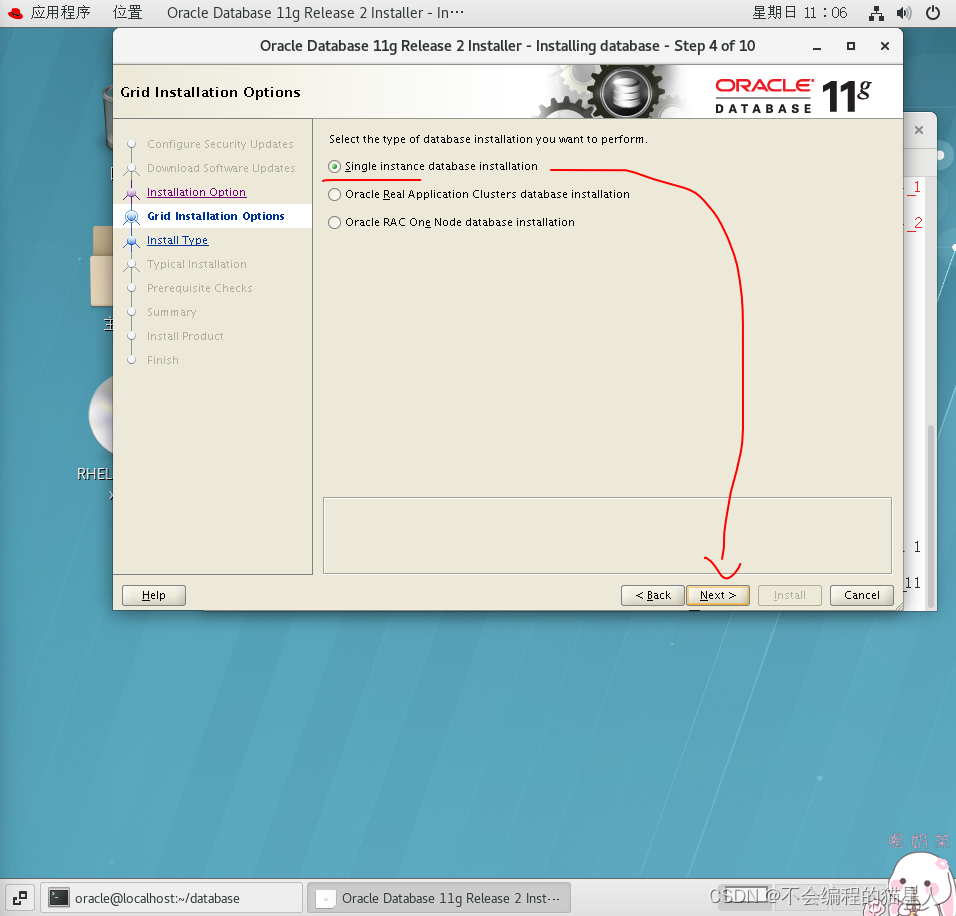
Task: Open the 应用程序 Applications menu
Action: click(x=60, y=13)
